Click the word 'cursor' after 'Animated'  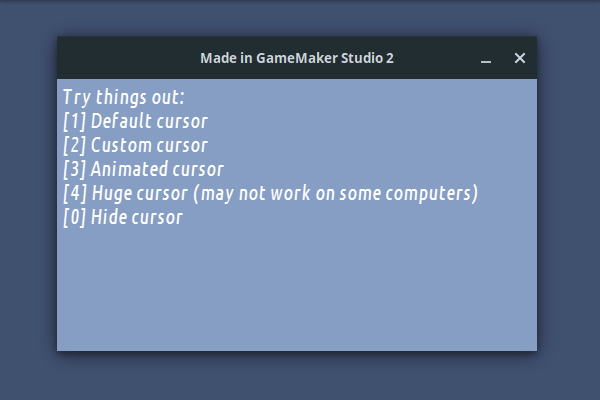coord(197,170)
